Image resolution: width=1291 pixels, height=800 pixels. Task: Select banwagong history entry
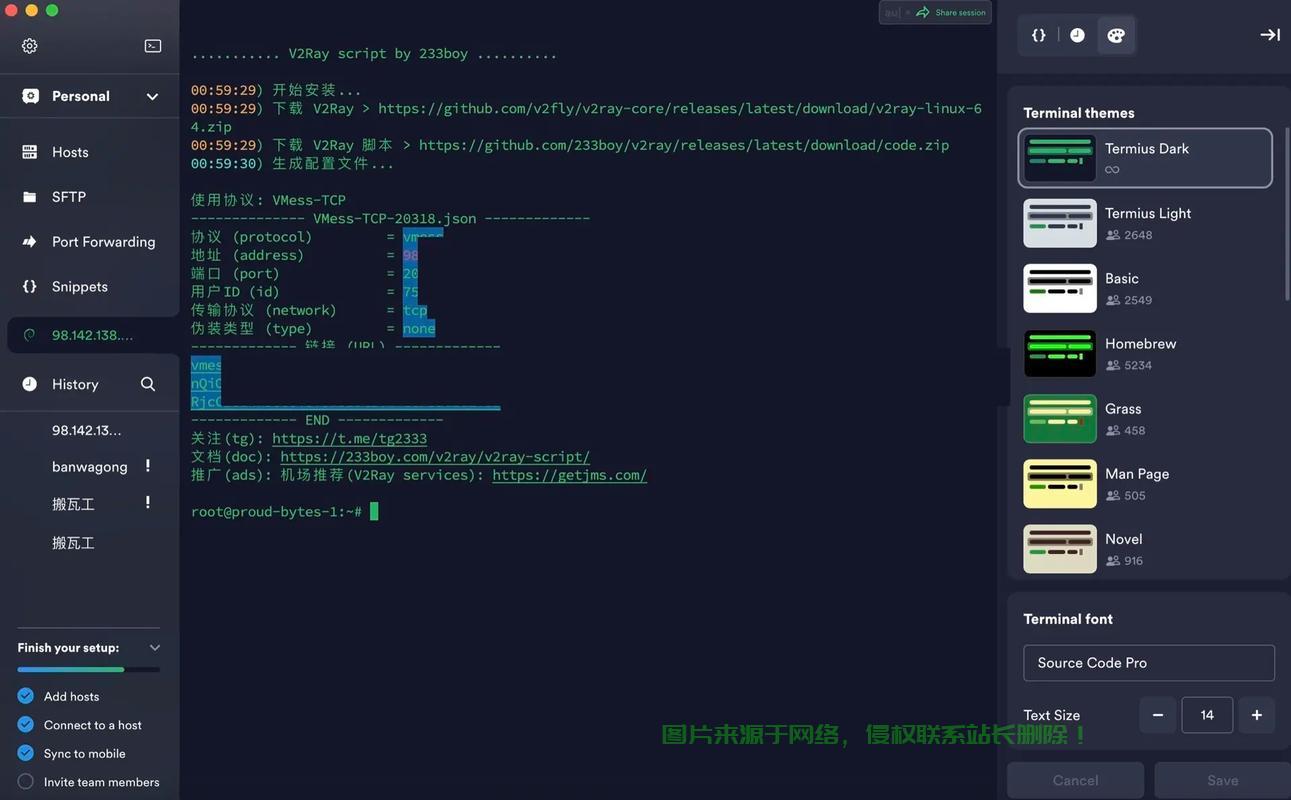pos(90,467)
